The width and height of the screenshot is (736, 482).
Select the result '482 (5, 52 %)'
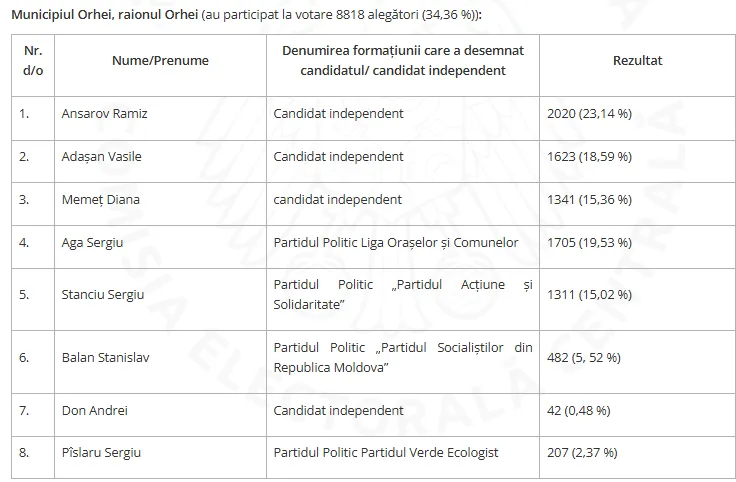click(583, 358)
